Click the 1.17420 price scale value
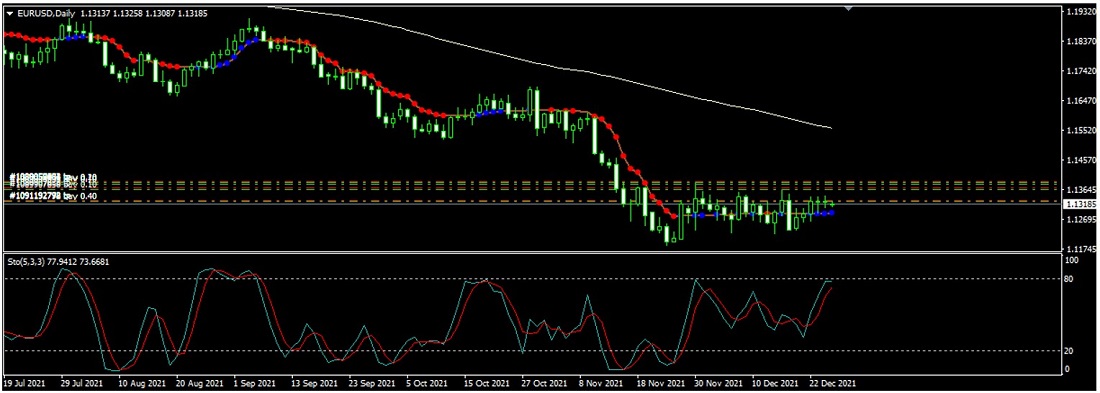1100x393 pixels. point(1081,72)
